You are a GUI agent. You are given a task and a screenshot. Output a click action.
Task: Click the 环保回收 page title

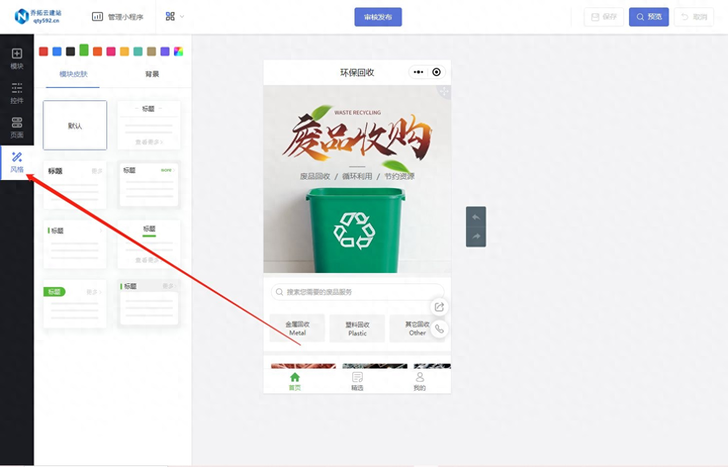(357, 72)
